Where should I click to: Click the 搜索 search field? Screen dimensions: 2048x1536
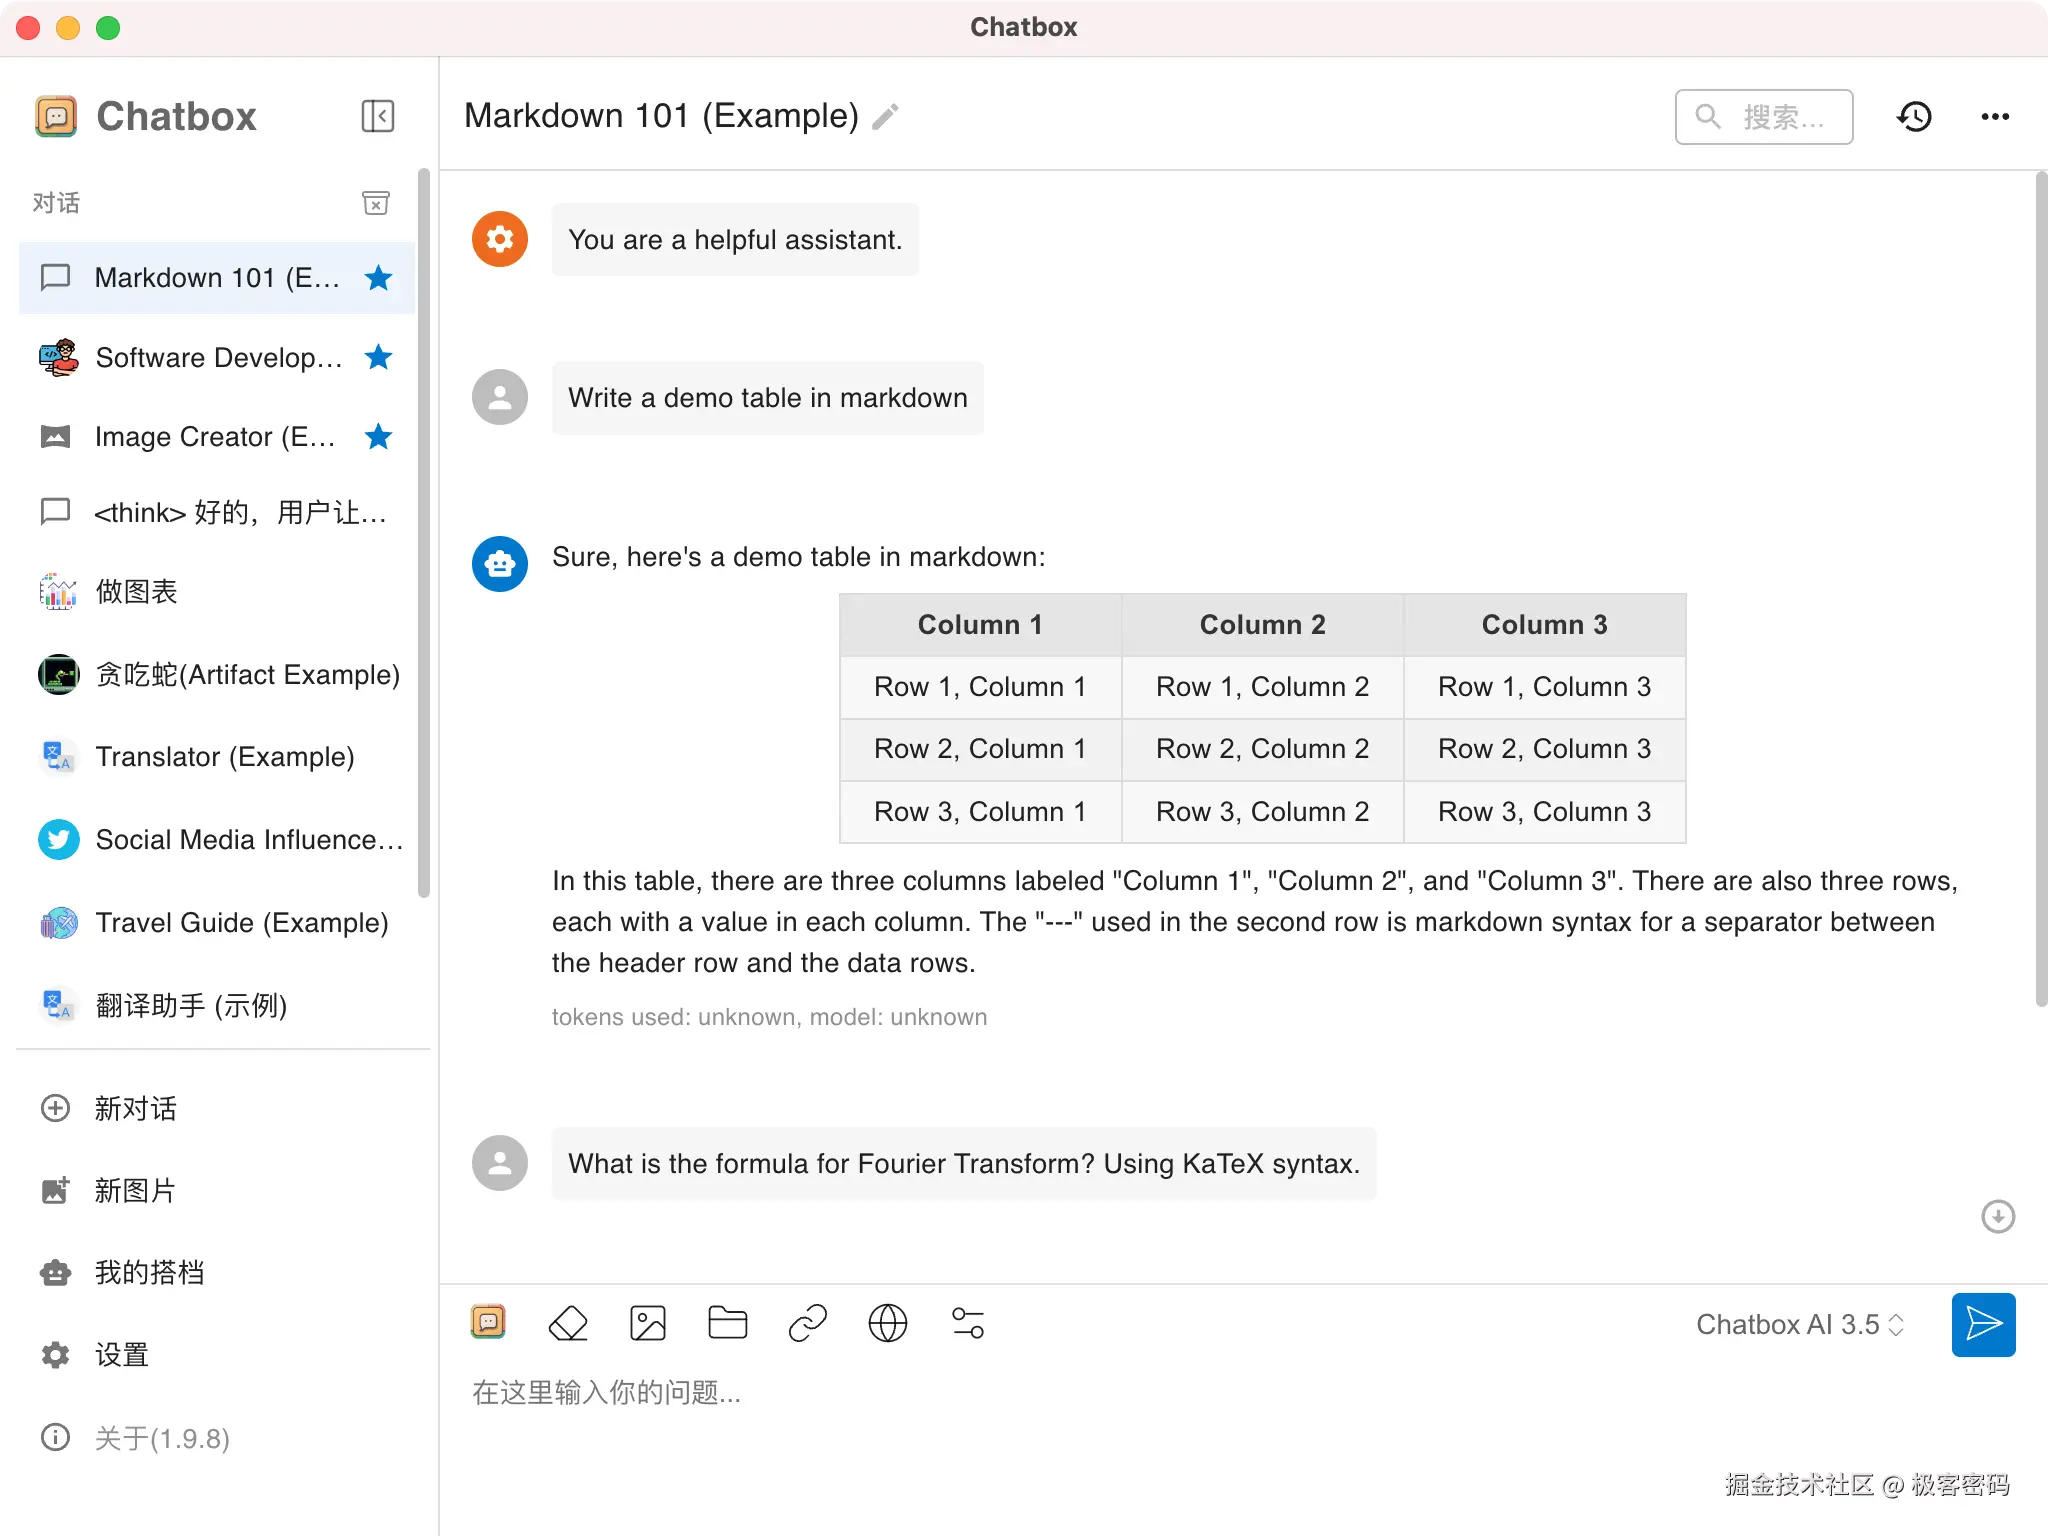[1765, 117]
